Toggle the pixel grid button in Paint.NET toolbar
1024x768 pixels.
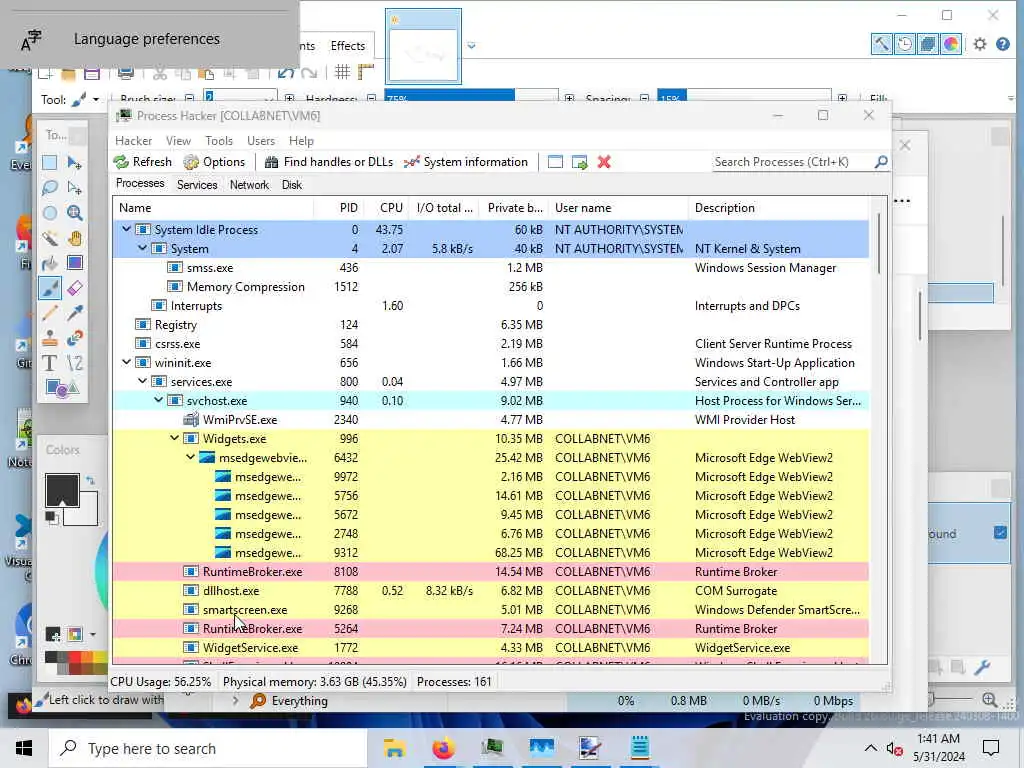point(342,72)
